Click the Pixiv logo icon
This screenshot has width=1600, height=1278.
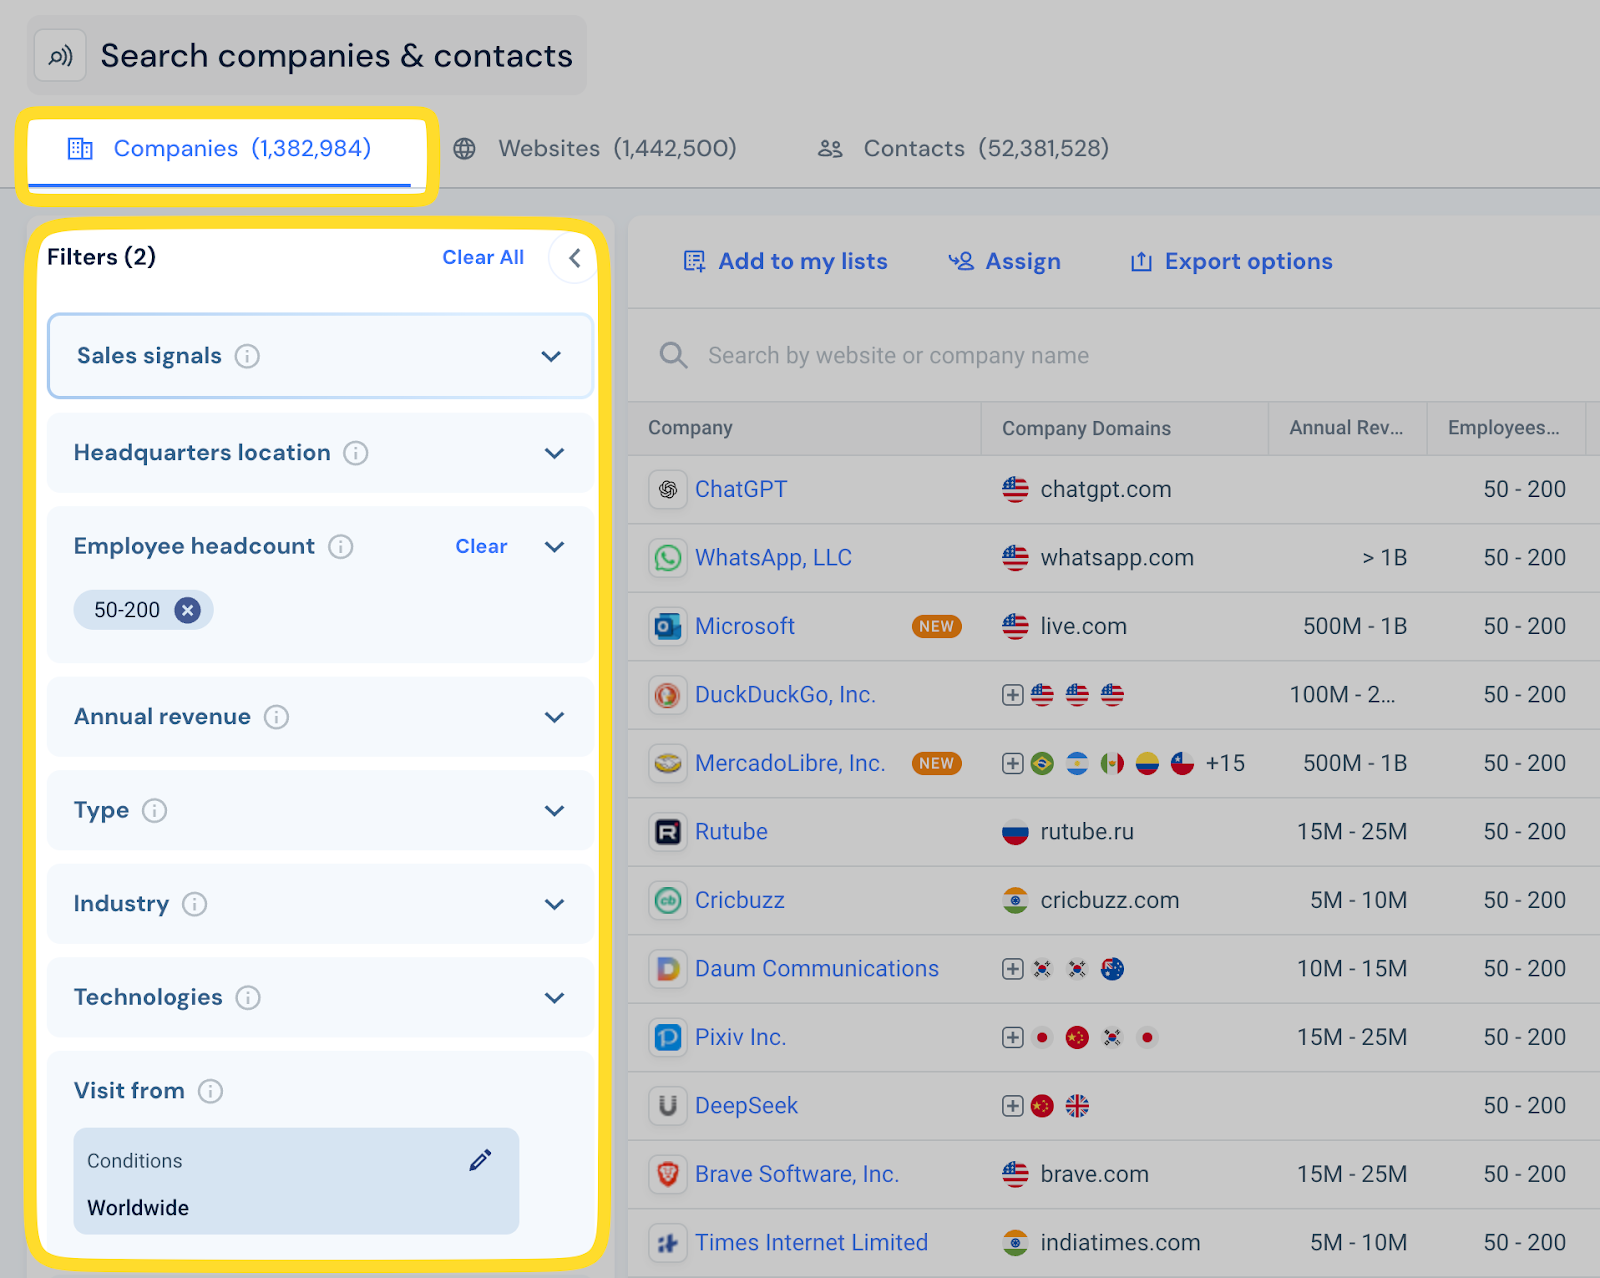click(668, 1037)
